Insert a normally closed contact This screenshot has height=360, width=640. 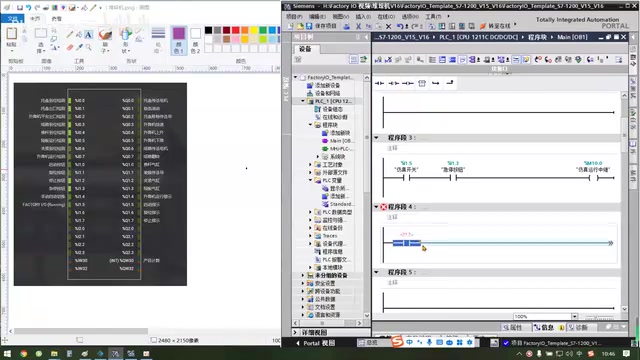click(x=393, y=83)
